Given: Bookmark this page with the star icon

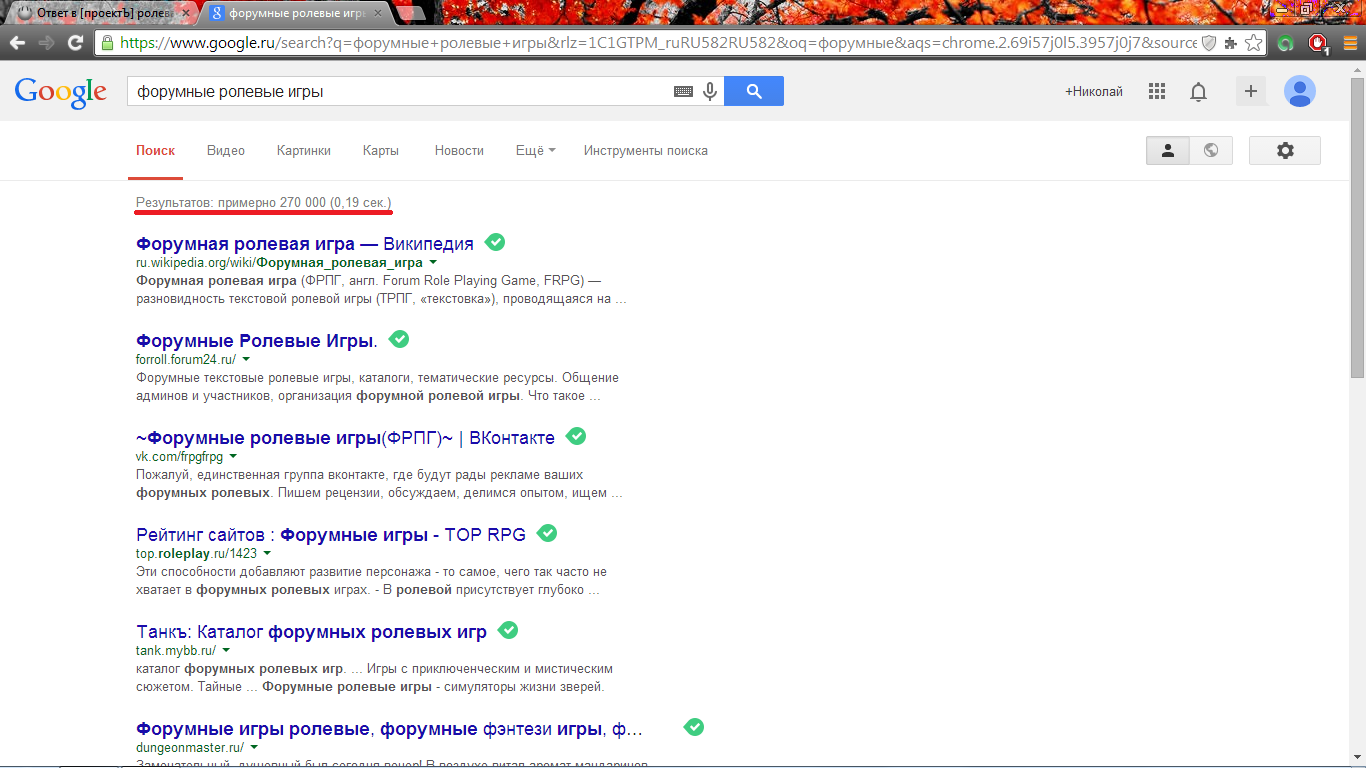Looking at the screenshot, I should pyautogui.click(x=1253, y=43).
